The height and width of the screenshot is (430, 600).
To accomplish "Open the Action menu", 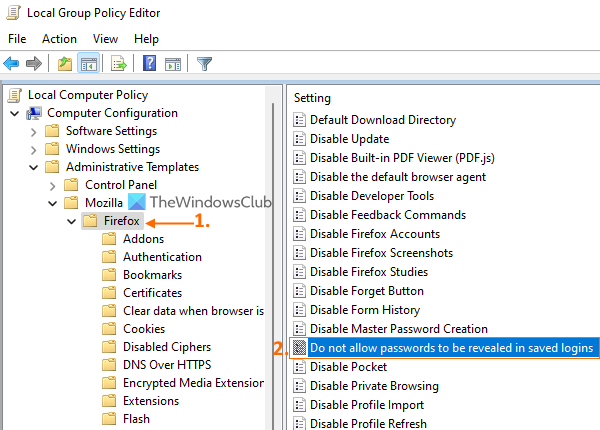I will (x=59, y=39).
